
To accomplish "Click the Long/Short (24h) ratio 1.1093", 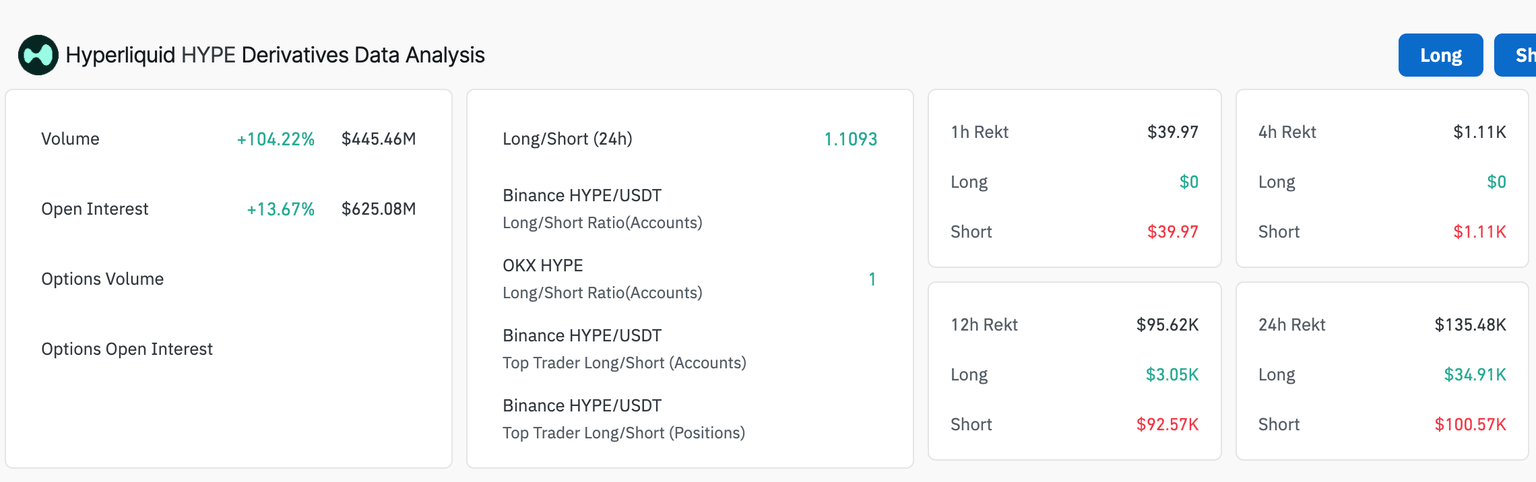I will coord(850,139).
